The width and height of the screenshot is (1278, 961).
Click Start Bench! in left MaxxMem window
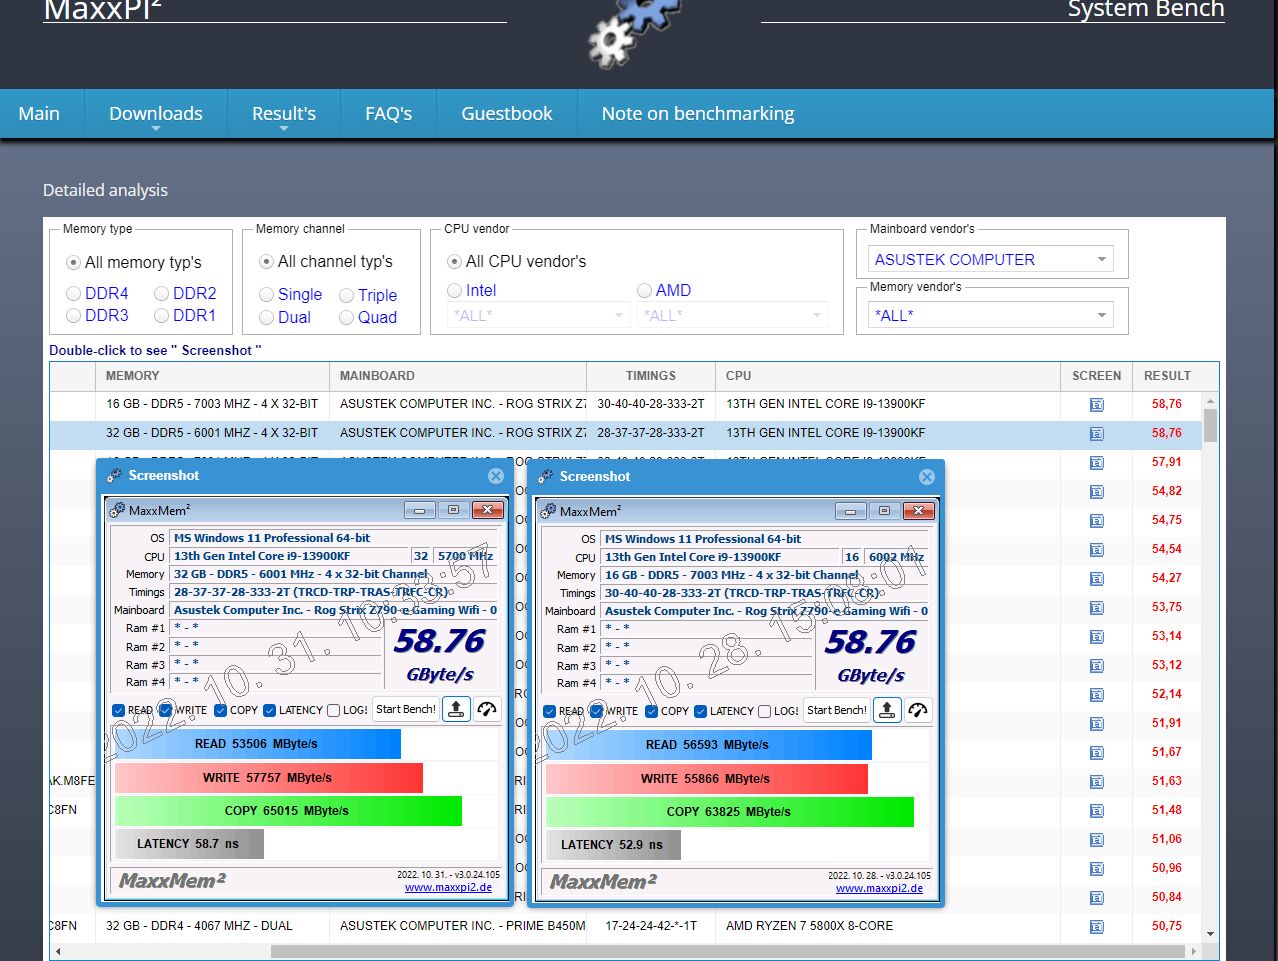(x=406, y=709)
